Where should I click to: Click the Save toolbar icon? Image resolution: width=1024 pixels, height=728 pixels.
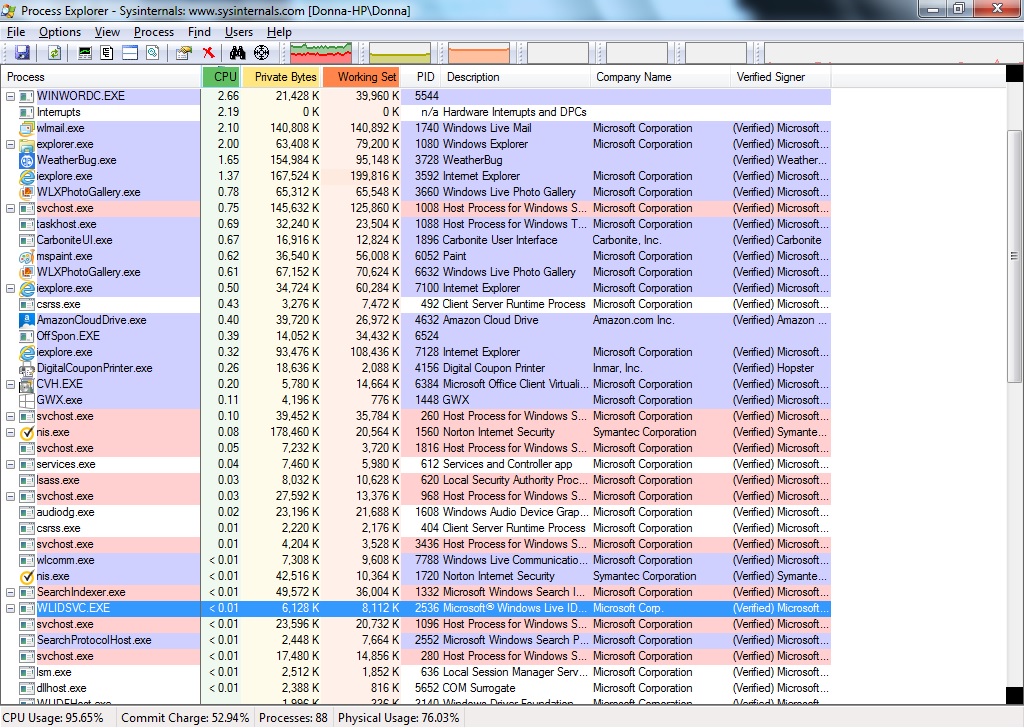22,53
